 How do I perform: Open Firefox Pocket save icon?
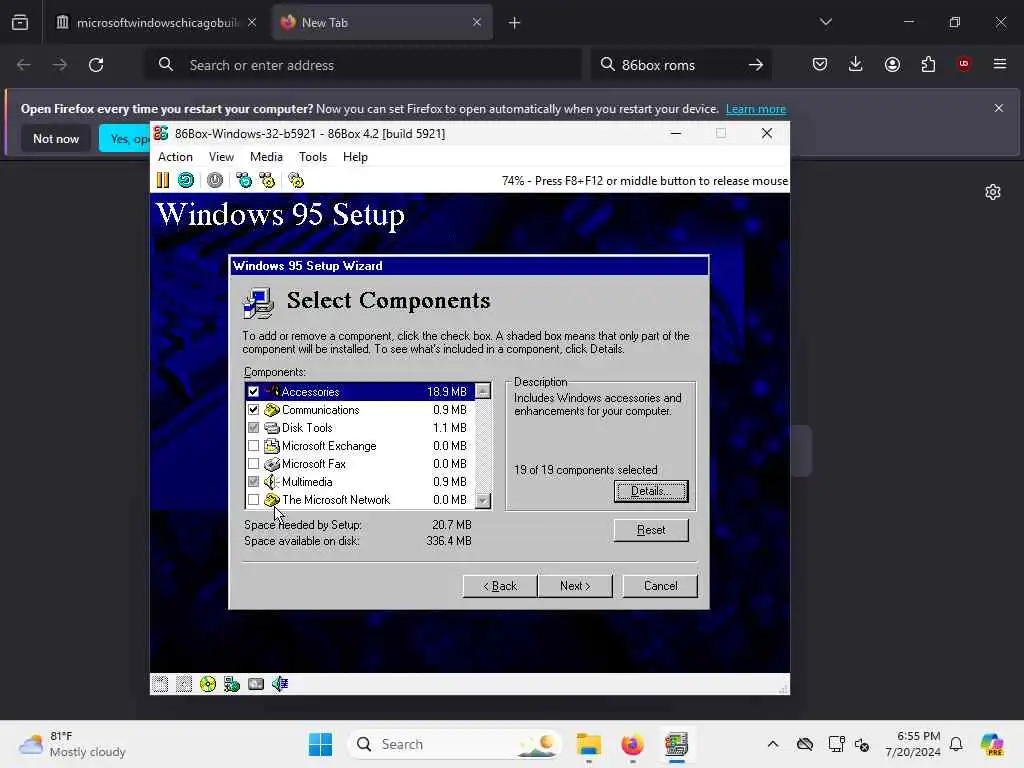(x=820, y=64)
